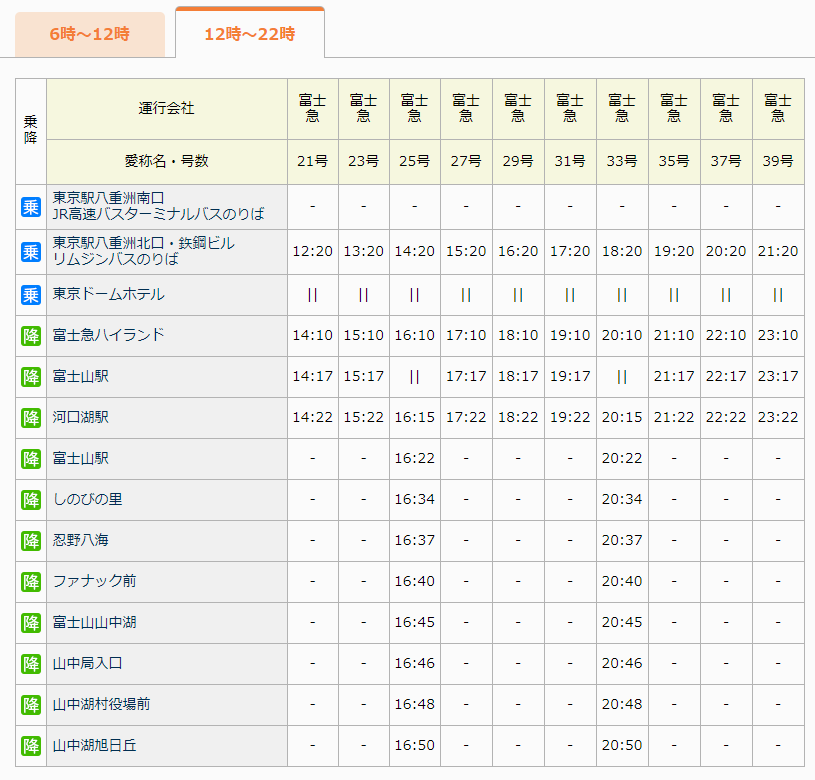Click alighting icon beside 富士山山中湖
Viewport: 815px width, 780px height.
31,623
